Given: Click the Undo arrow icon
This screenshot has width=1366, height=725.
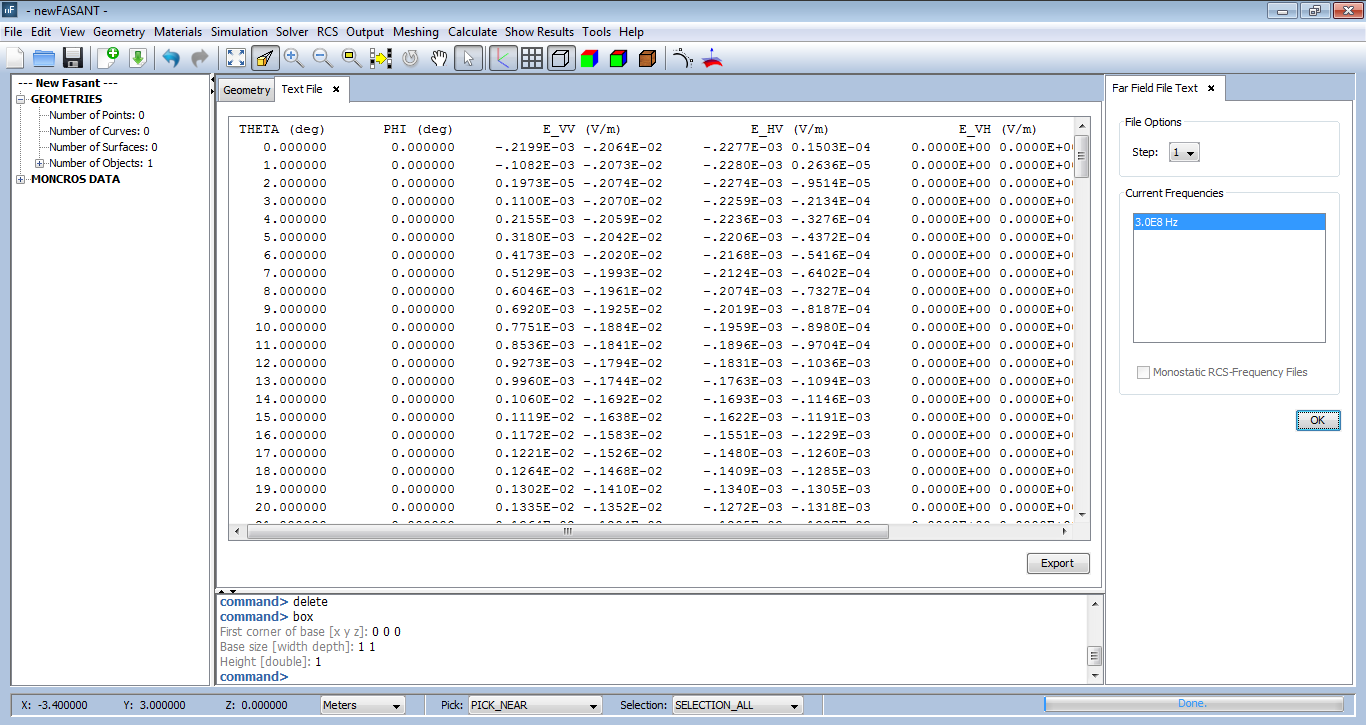Looking at the screenshot, I should pyautogui.click(x=171, y=58).
